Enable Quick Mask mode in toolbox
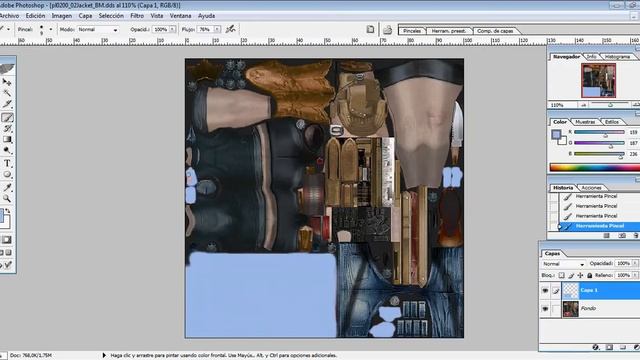Viewport: 640px width, 360px height. pyautogui.click(x=7, y=240)
